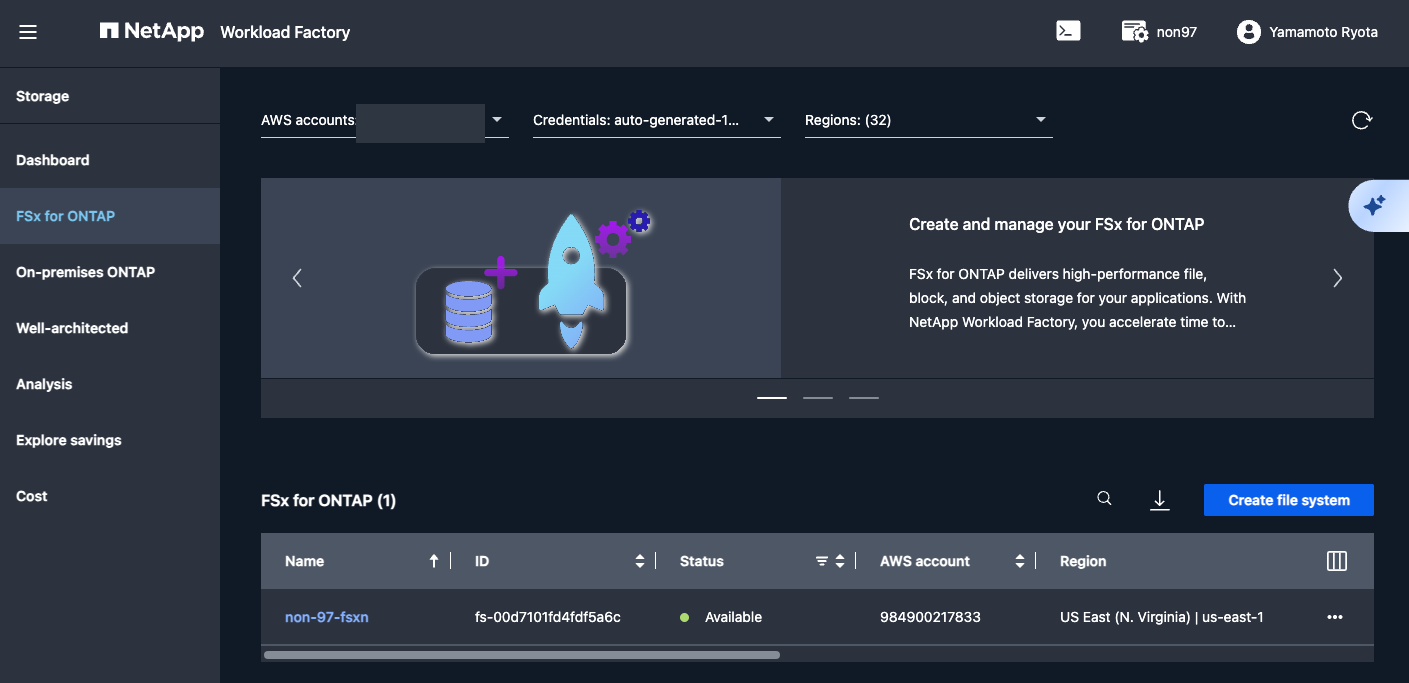Screen dimensions: 1409x683
Task: Select the second carousel indicator
Action: (x=818, y=398)
